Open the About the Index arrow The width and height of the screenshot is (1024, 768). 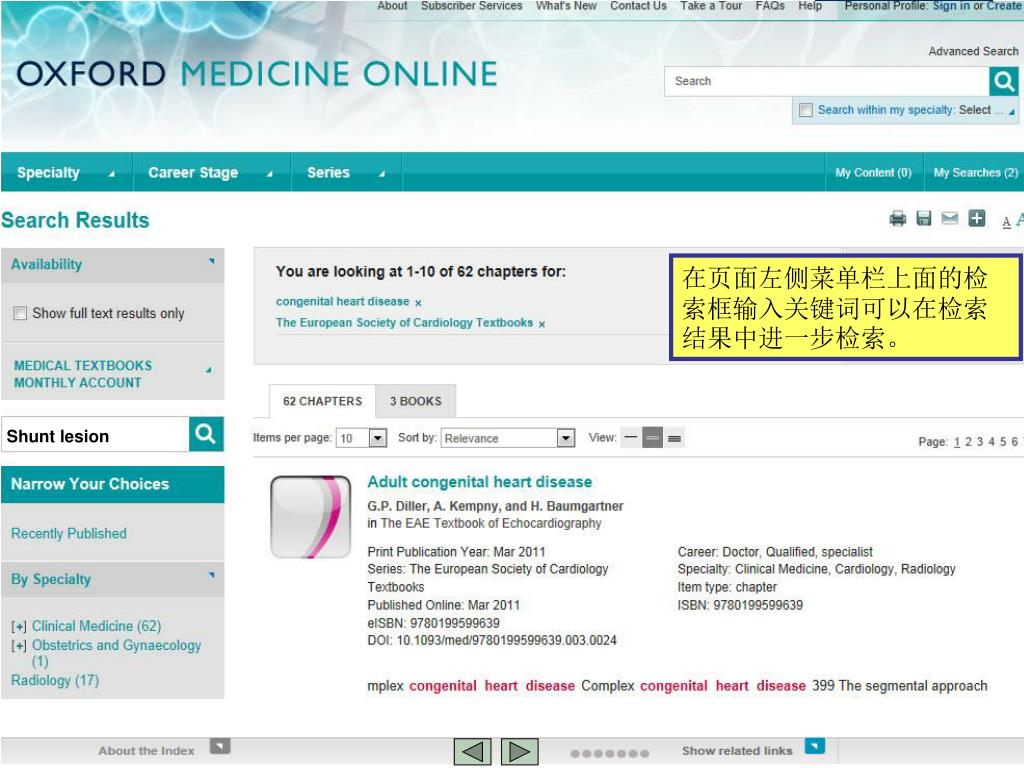[x=220, y=746]
